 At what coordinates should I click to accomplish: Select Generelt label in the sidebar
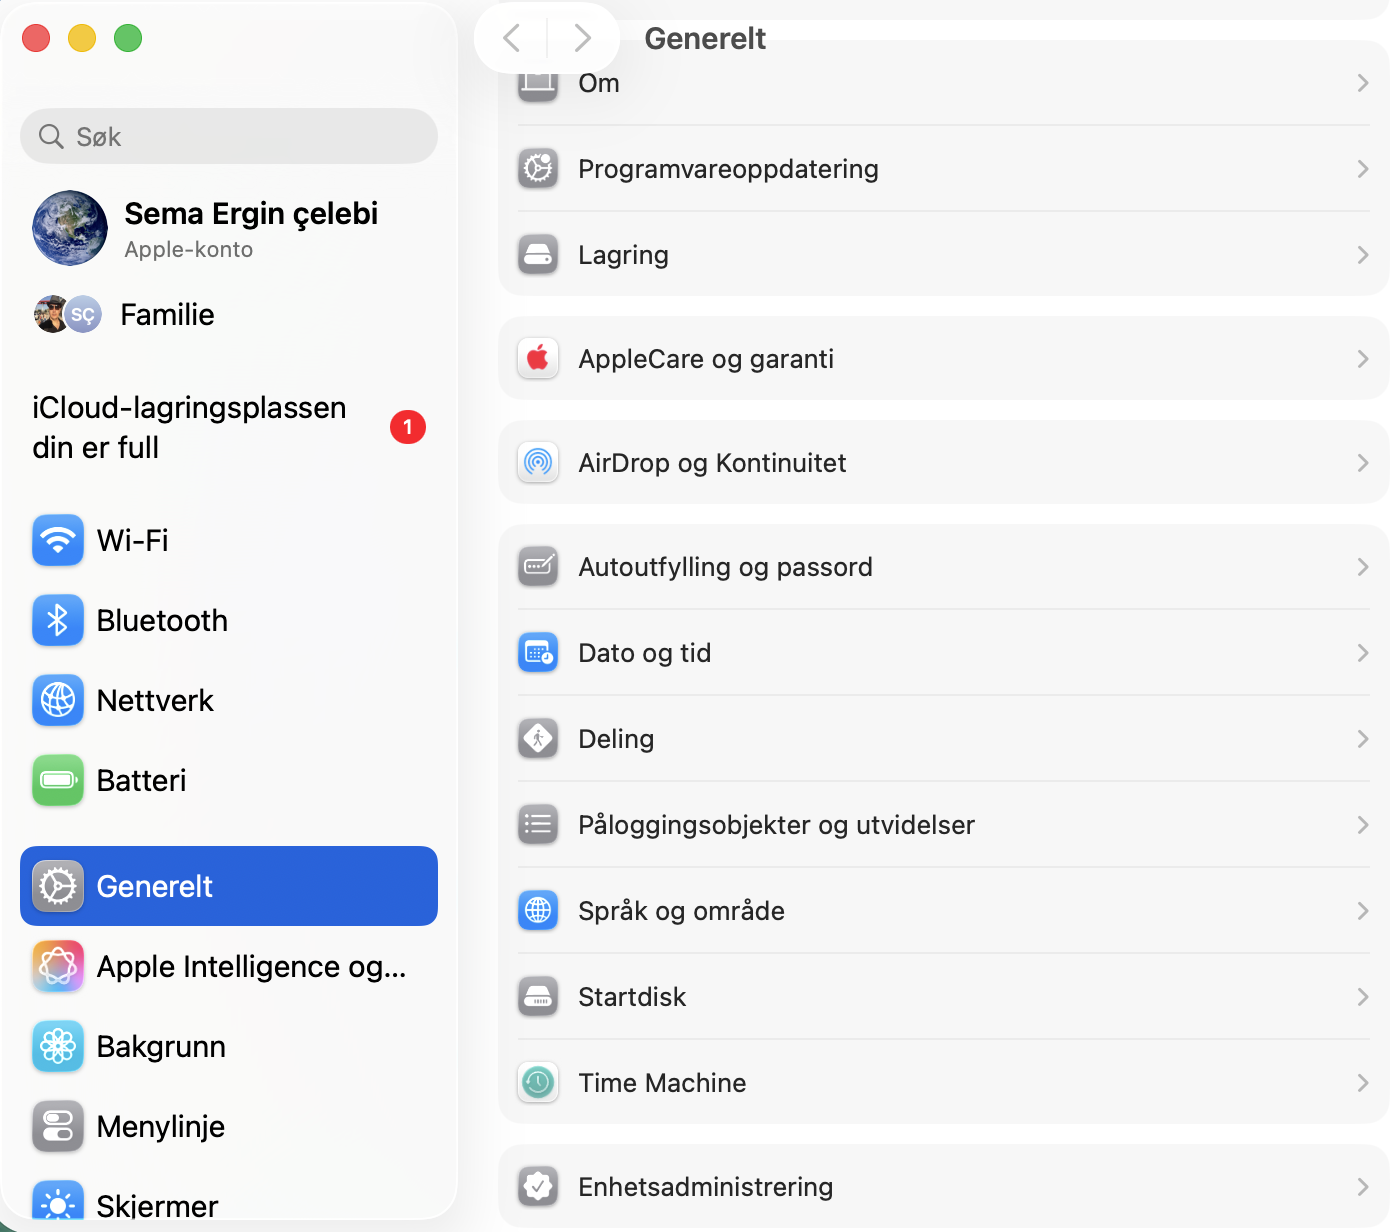155,886
